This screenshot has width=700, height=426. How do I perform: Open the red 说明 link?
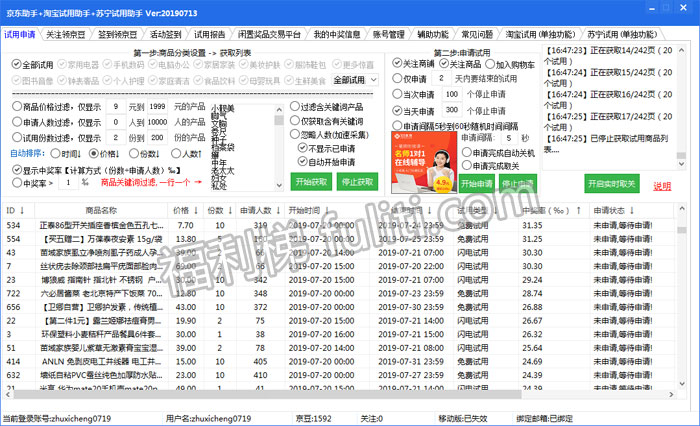point(662,186)
